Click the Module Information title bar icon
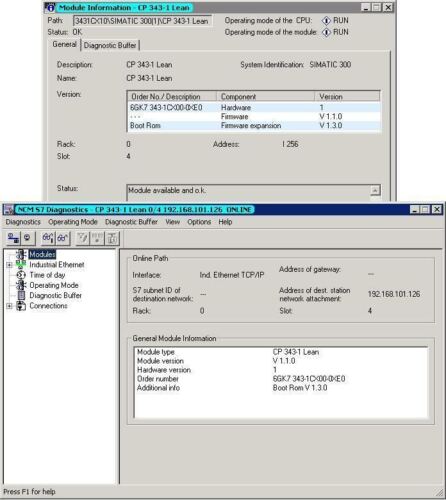This screenshot has width=446, height=500. 50,8
